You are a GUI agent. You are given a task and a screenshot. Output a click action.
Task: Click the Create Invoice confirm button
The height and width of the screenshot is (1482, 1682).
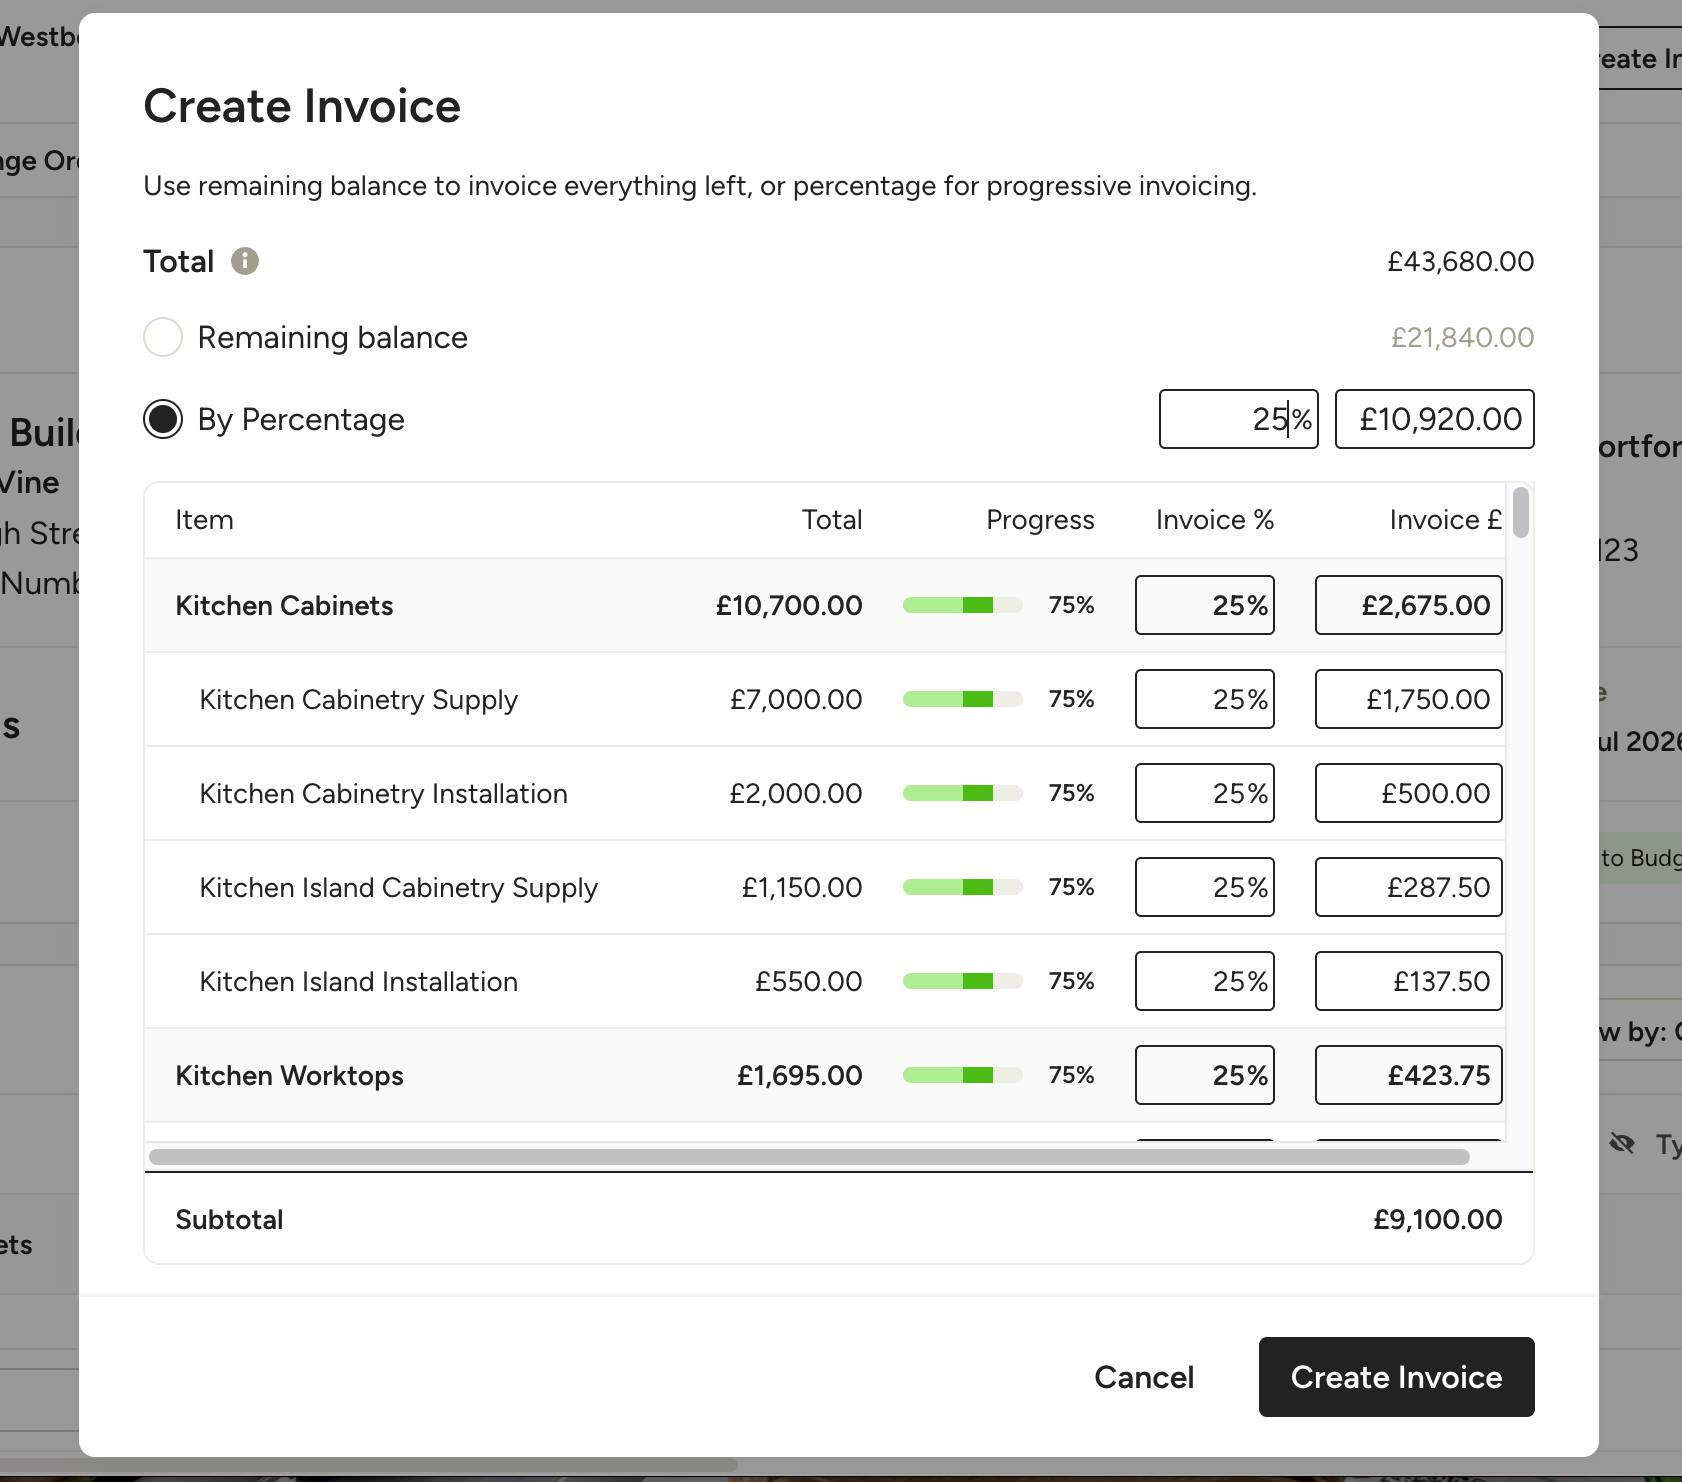click(x=1396, y=1377)
